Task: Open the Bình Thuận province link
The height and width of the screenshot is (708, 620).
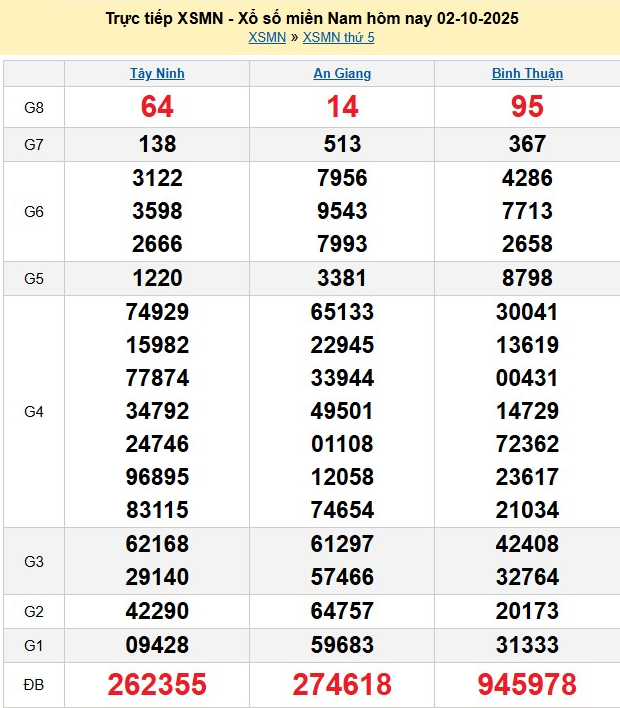Action: point(527,74)
